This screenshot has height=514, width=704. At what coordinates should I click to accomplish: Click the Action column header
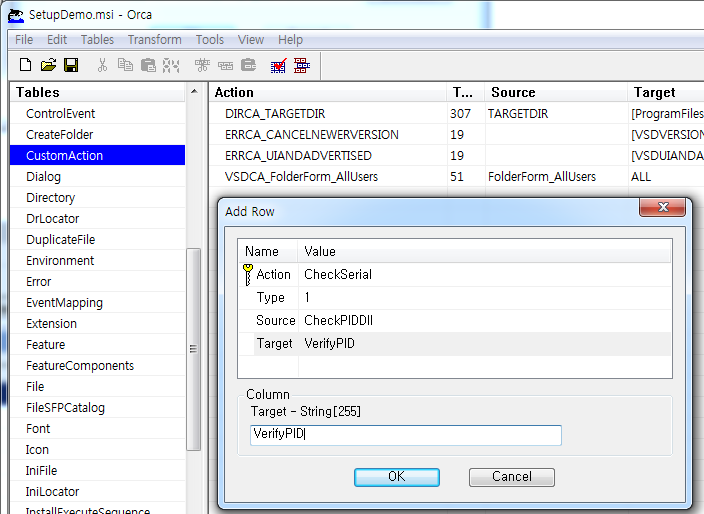[328, 92]
